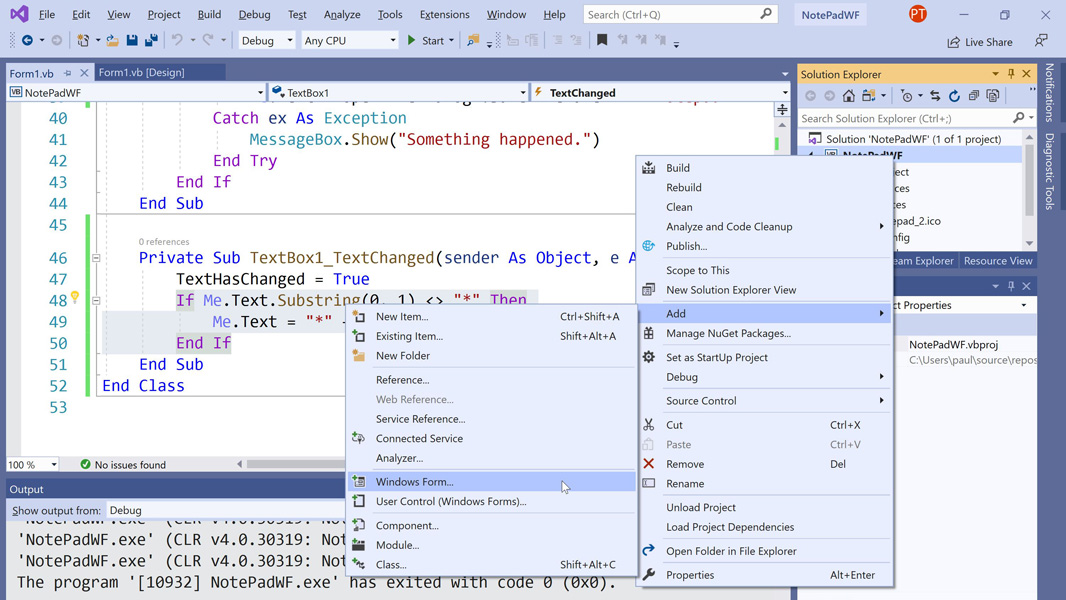This screenshot has width=1066, height=600.
Task: Click the lightbulb quick actions icon on line 48
Action: [75, 298]
